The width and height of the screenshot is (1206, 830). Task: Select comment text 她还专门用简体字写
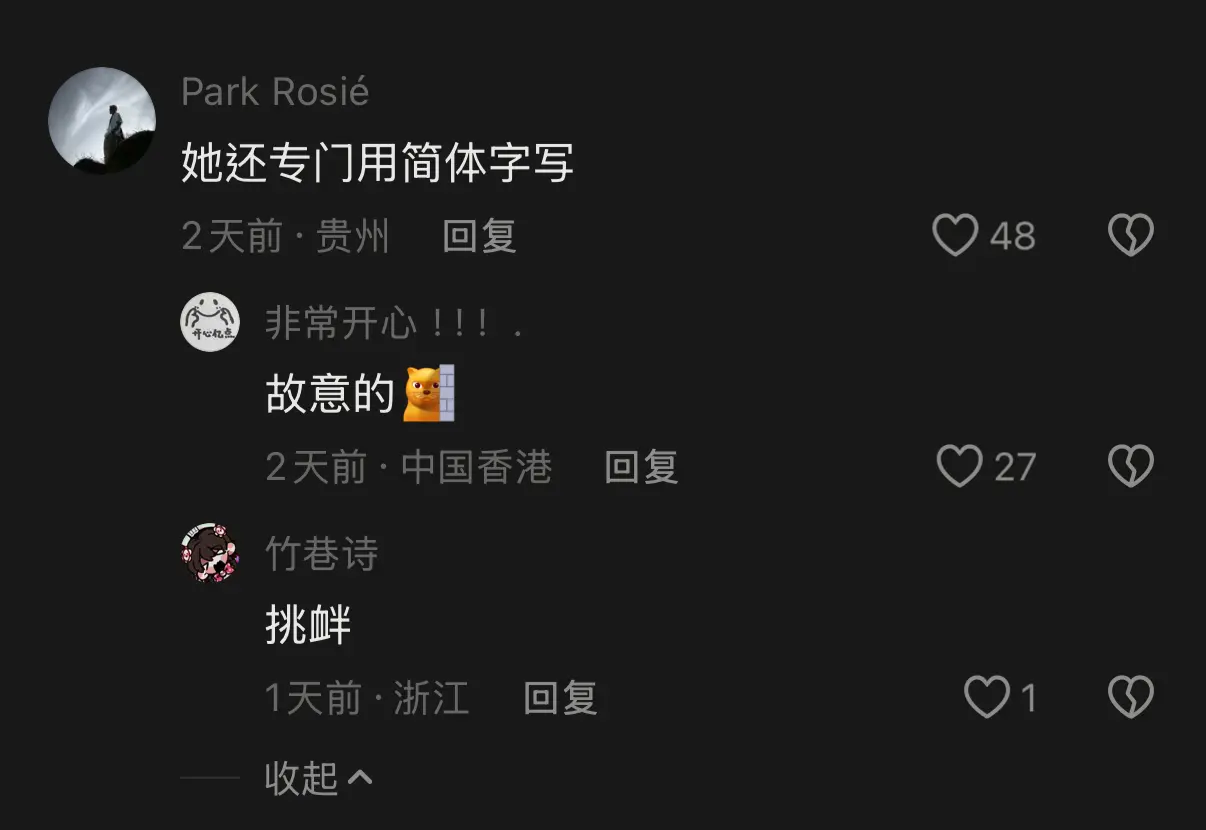pos(377,162)
